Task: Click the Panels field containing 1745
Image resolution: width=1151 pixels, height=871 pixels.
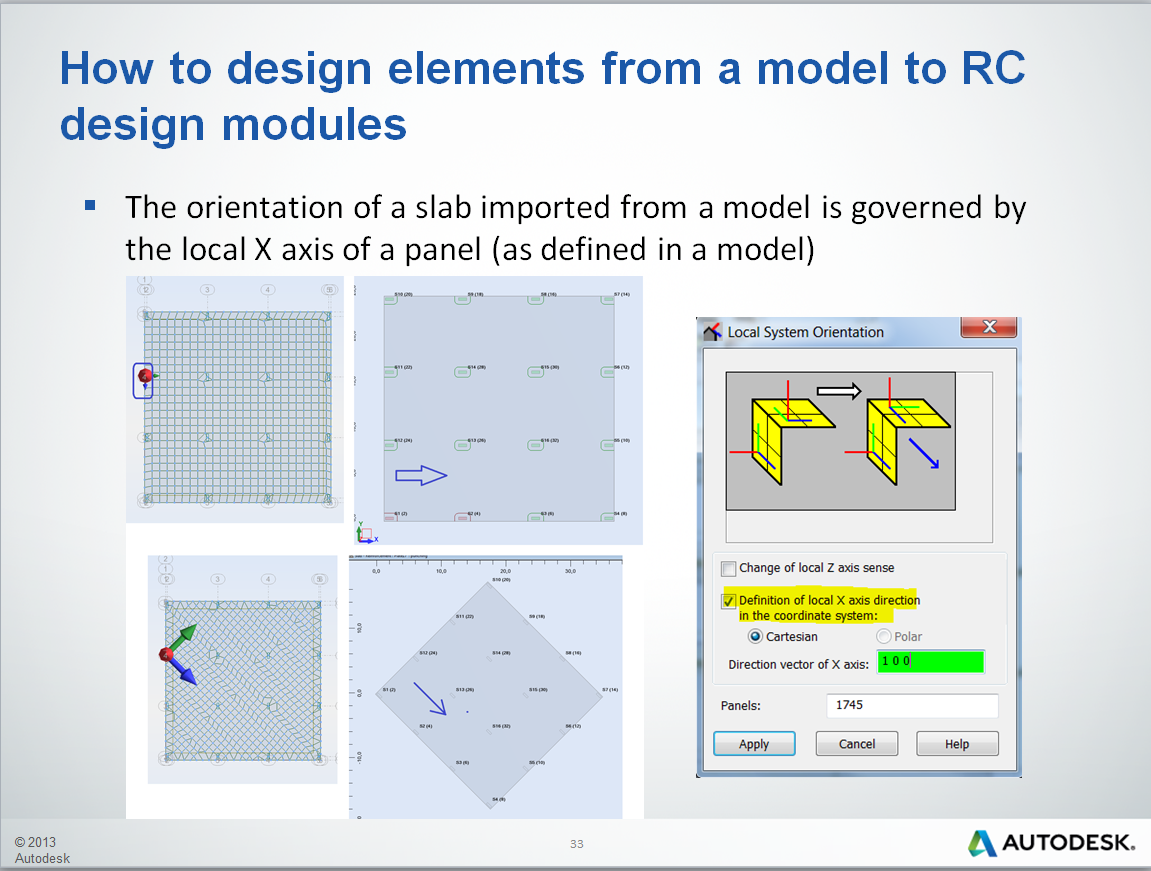Action: [912, 705]
